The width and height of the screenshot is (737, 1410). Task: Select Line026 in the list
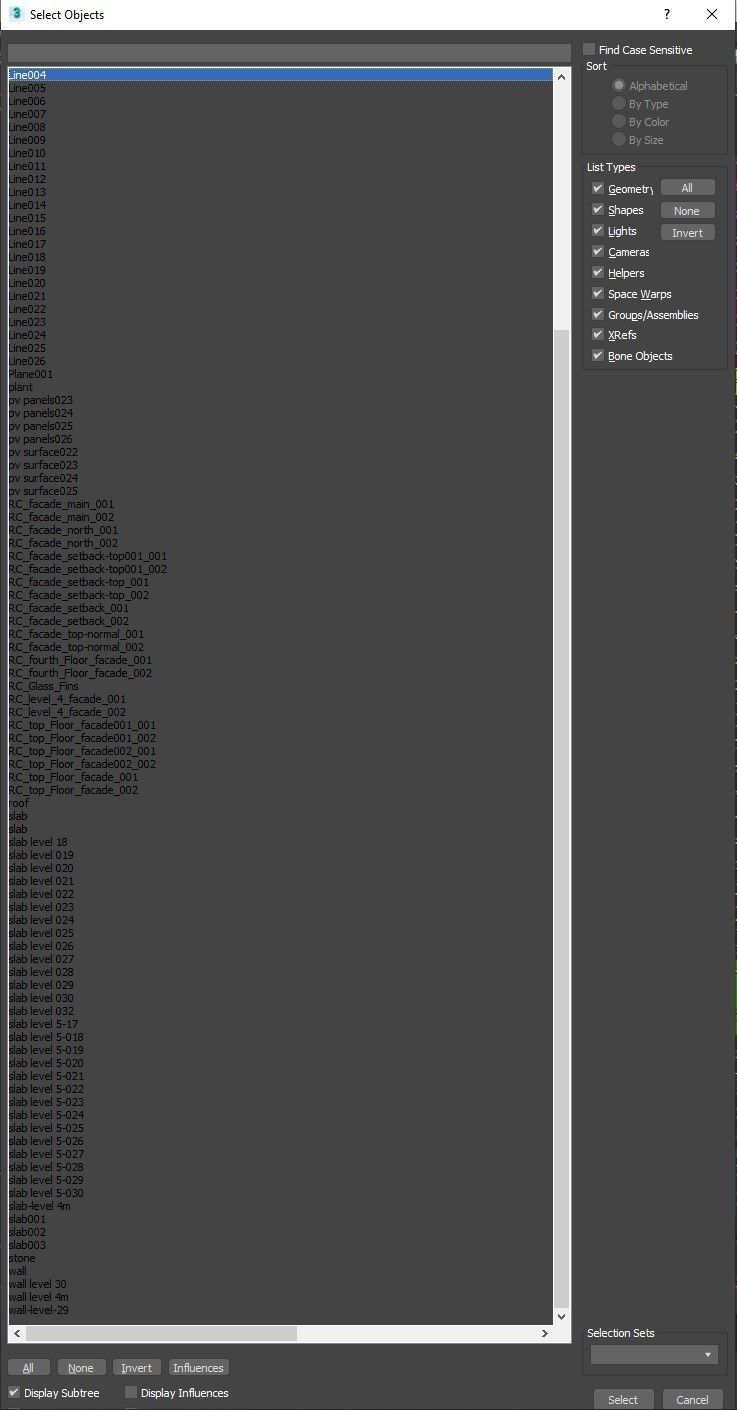280,361
